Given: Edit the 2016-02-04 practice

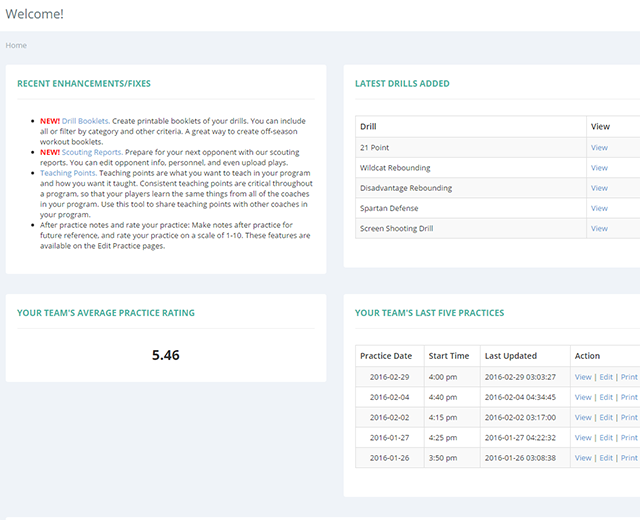Looking at the screenshot, I should [x=606, y=397].
